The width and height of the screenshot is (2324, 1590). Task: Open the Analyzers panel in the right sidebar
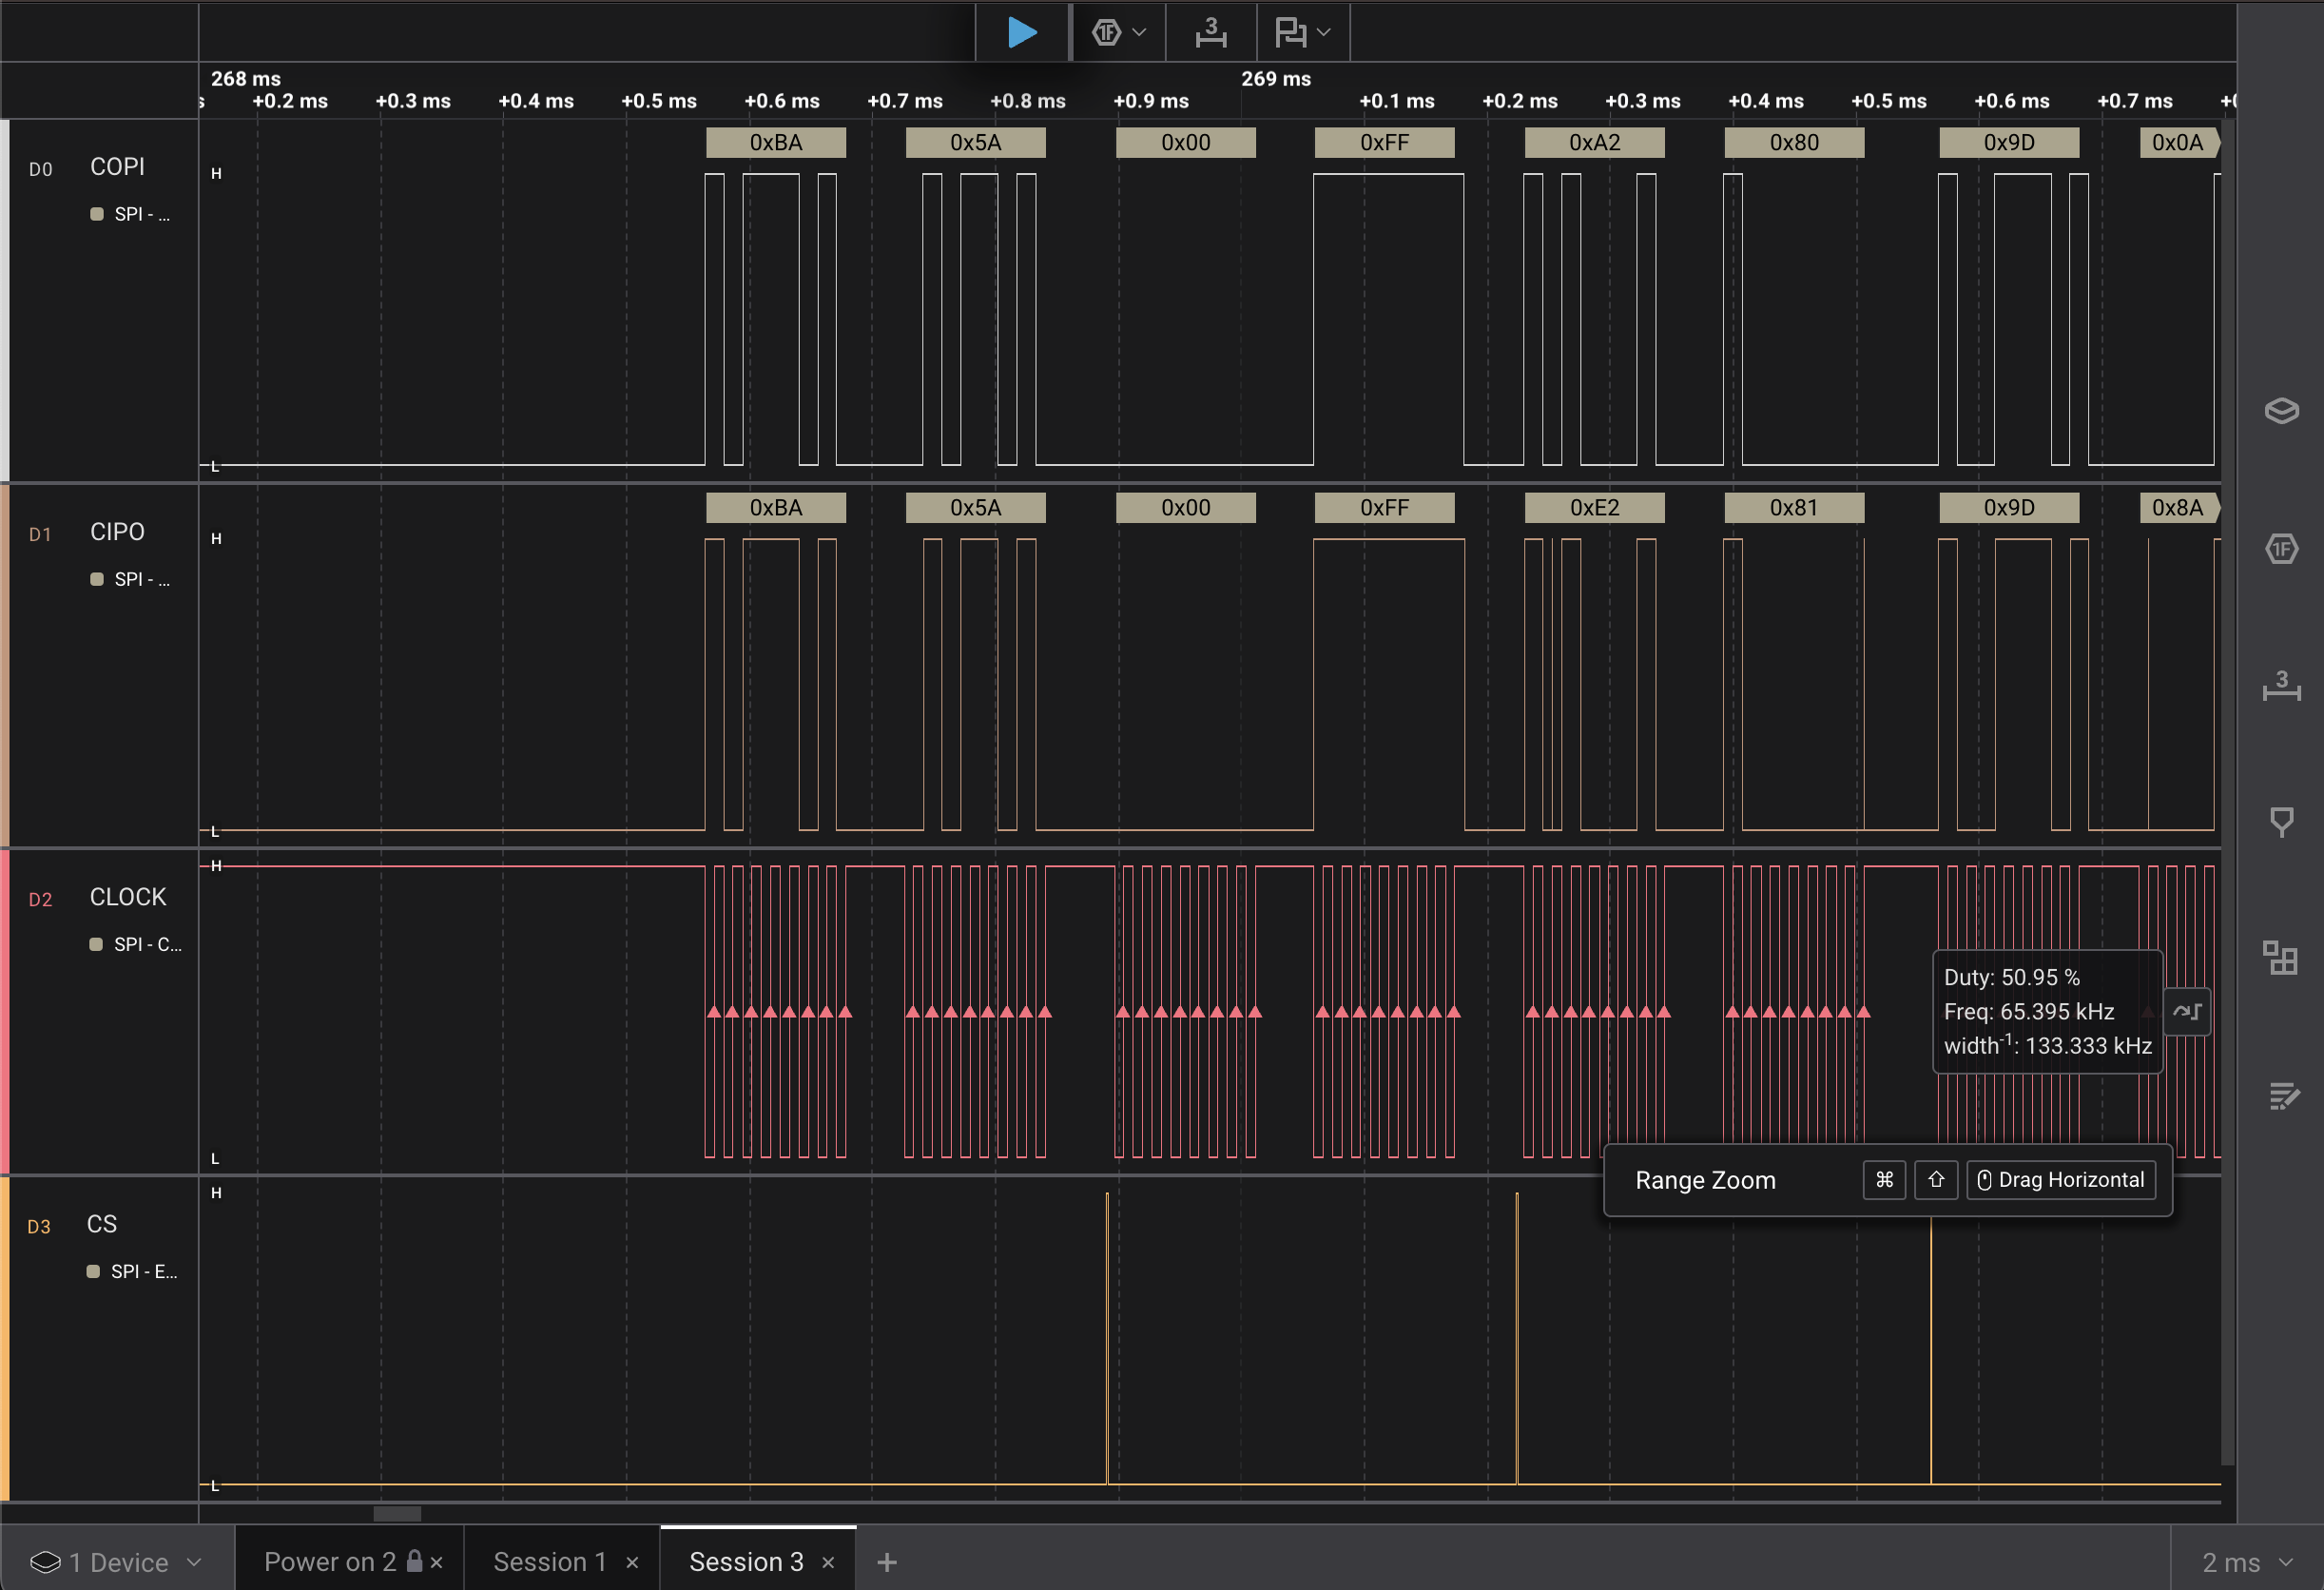click(2281, 549)
